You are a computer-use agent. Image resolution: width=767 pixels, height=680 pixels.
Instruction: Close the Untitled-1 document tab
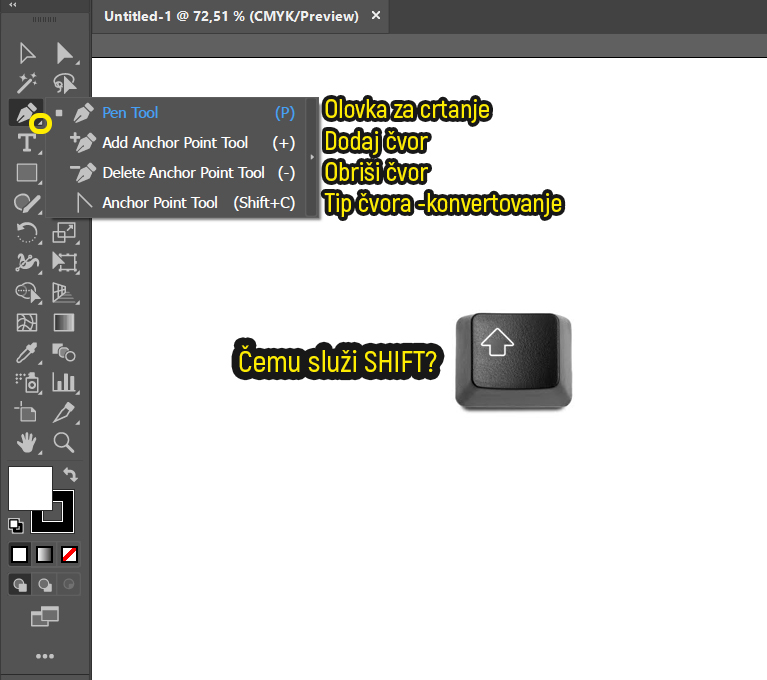(x=376, y=16)
